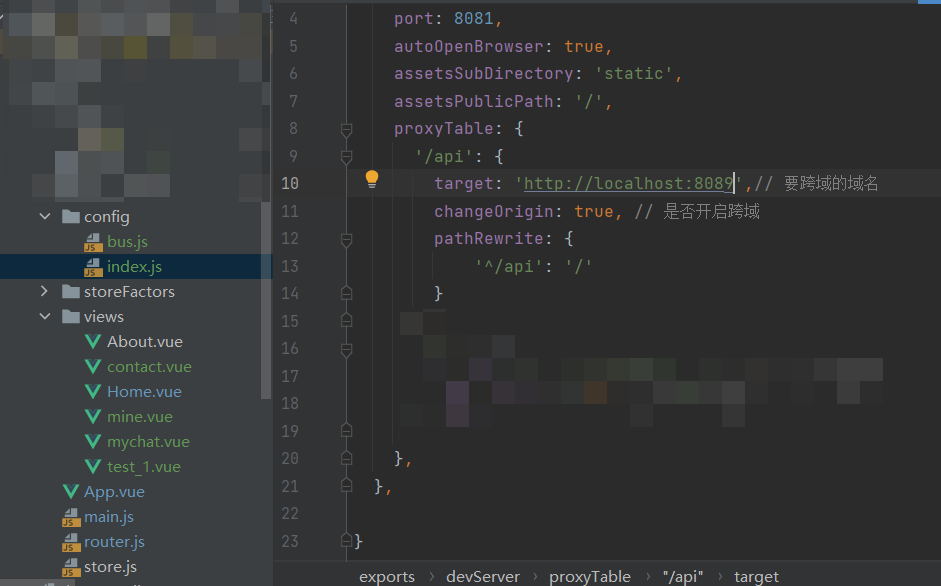Viewport: 941px width, 586px height.
Task: Click the JS icon beside store.js
Action: coord(71,567)
